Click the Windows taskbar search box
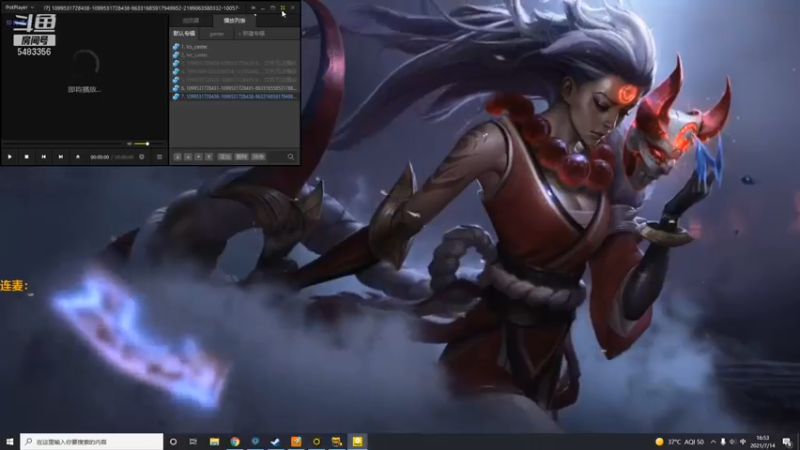800x450 pixels. tap(92, 442)
